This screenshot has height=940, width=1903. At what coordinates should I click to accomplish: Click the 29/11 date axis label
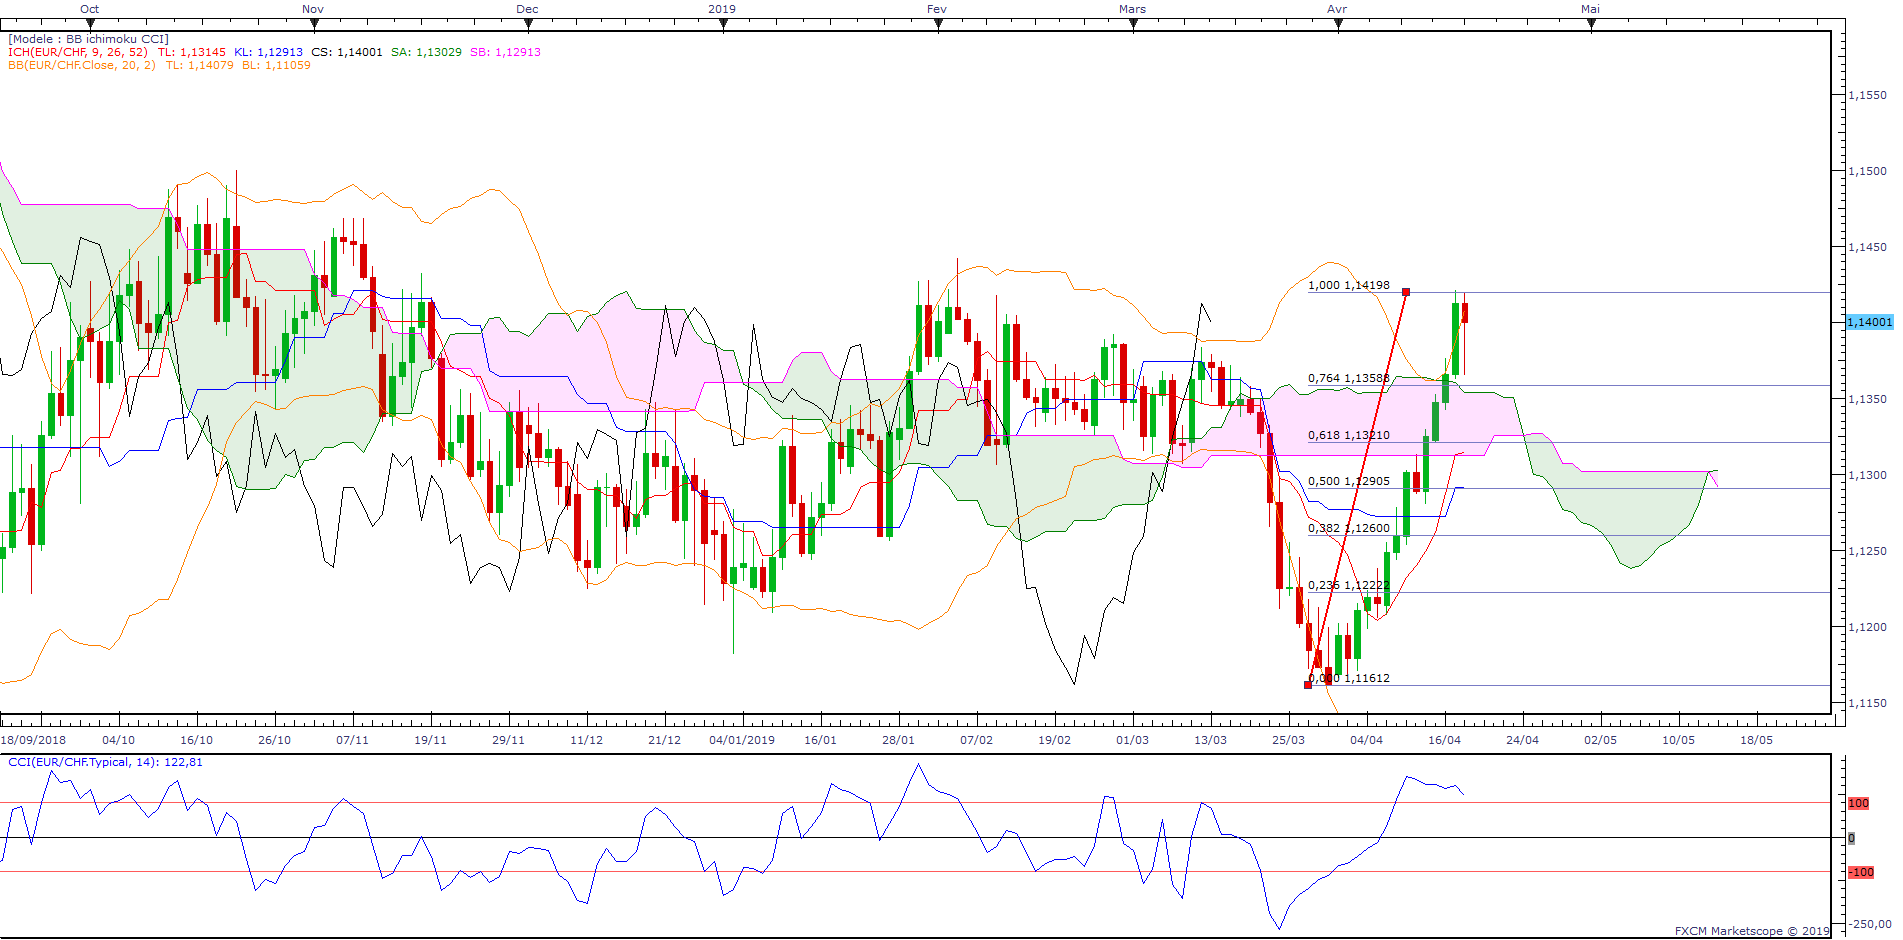508,740
